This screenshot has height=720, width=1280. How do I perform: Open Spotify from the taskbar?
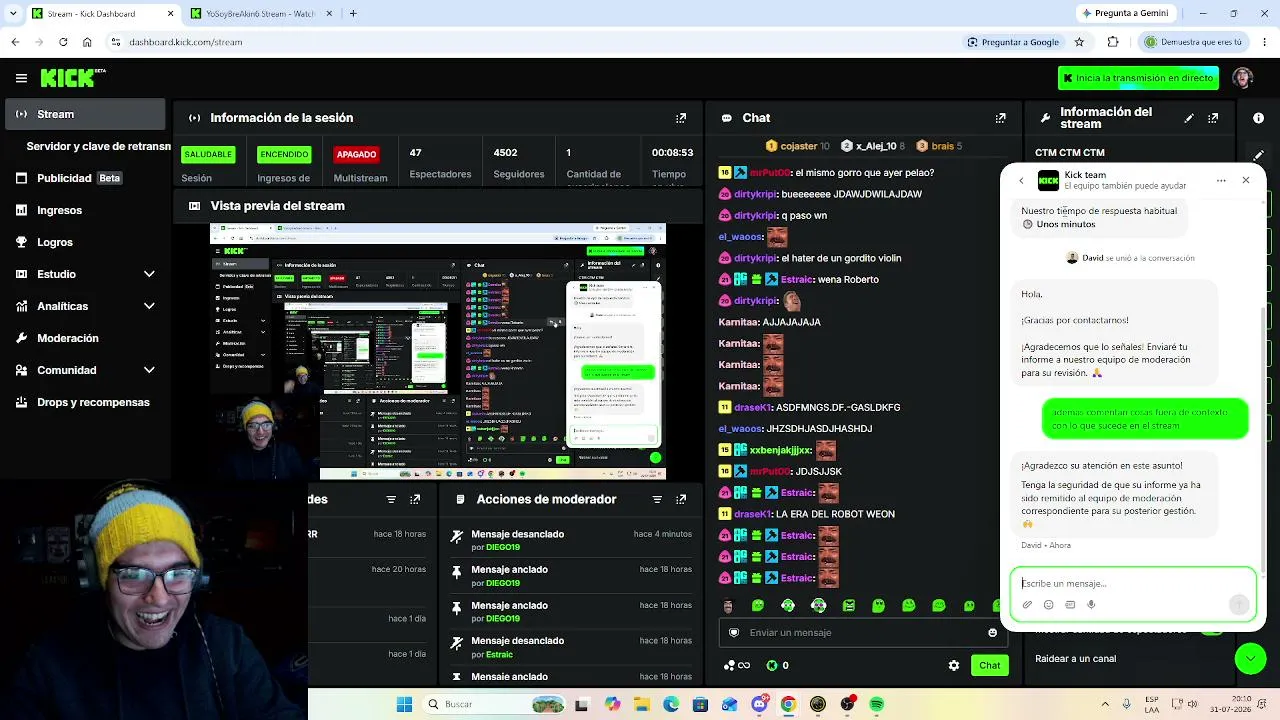(877, 705)
